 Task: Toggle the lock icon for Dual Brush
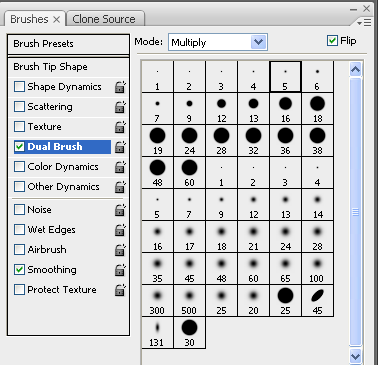pyautogui.click(x=120, y=147)
